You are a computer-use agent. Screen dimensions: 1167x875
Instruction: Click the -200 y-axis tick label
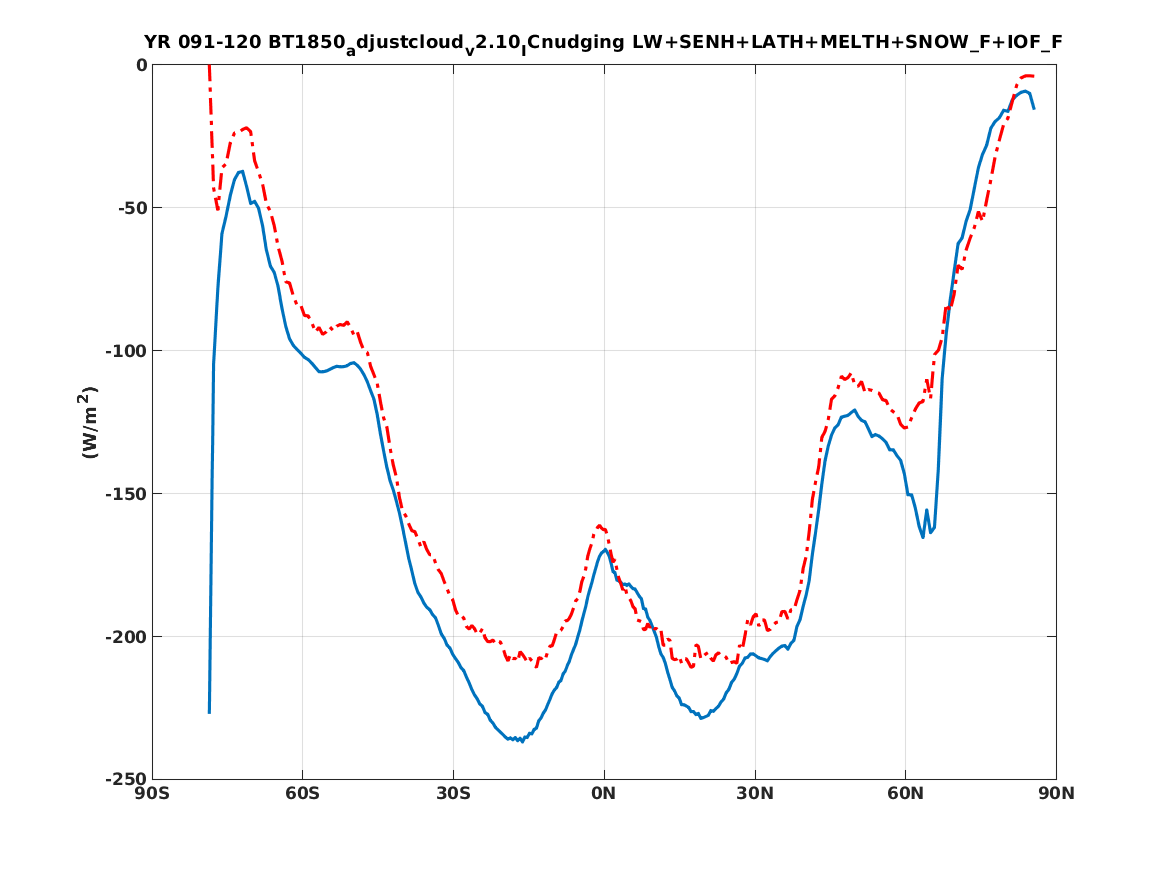(127, 637)
